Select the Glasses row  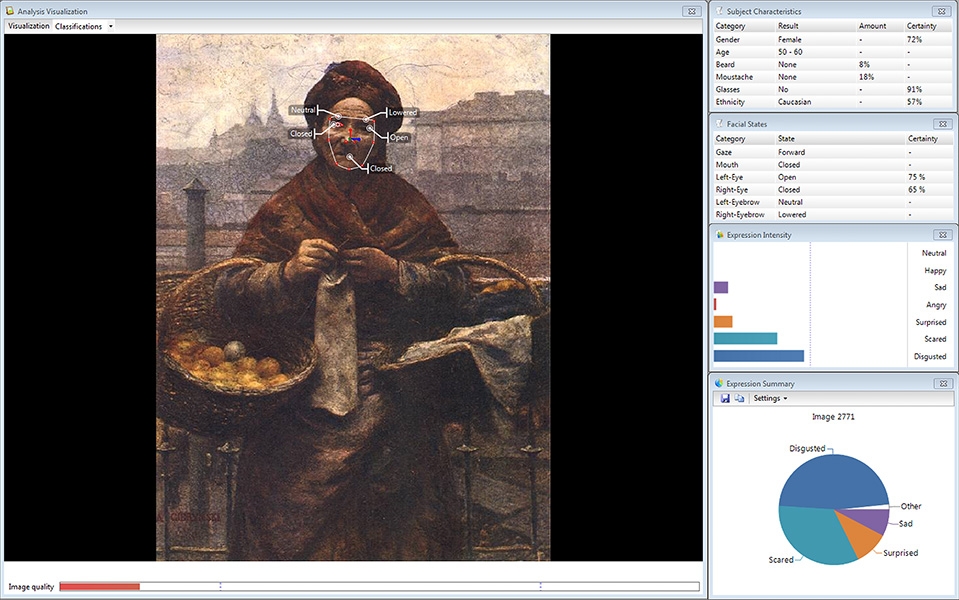click(x=833, y=89)
